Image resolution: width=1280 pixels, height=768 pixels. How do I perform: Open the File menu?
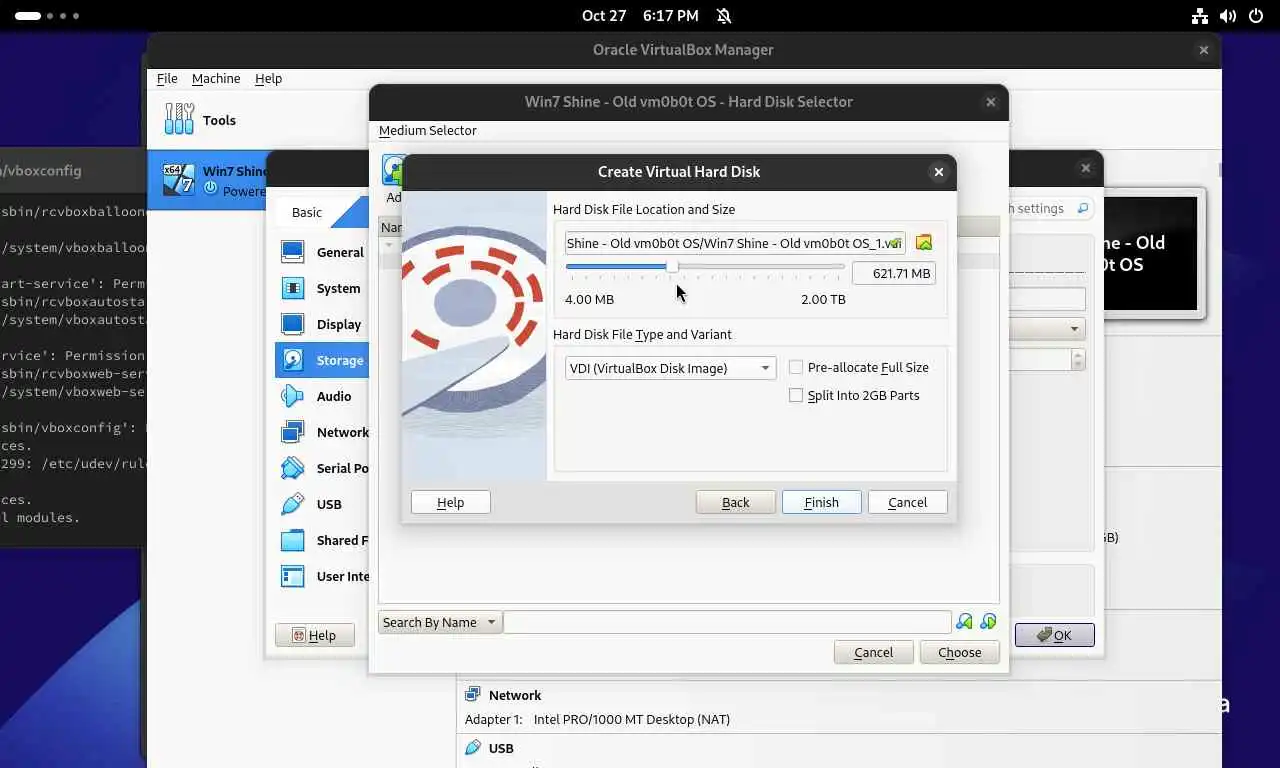point(167,78)
